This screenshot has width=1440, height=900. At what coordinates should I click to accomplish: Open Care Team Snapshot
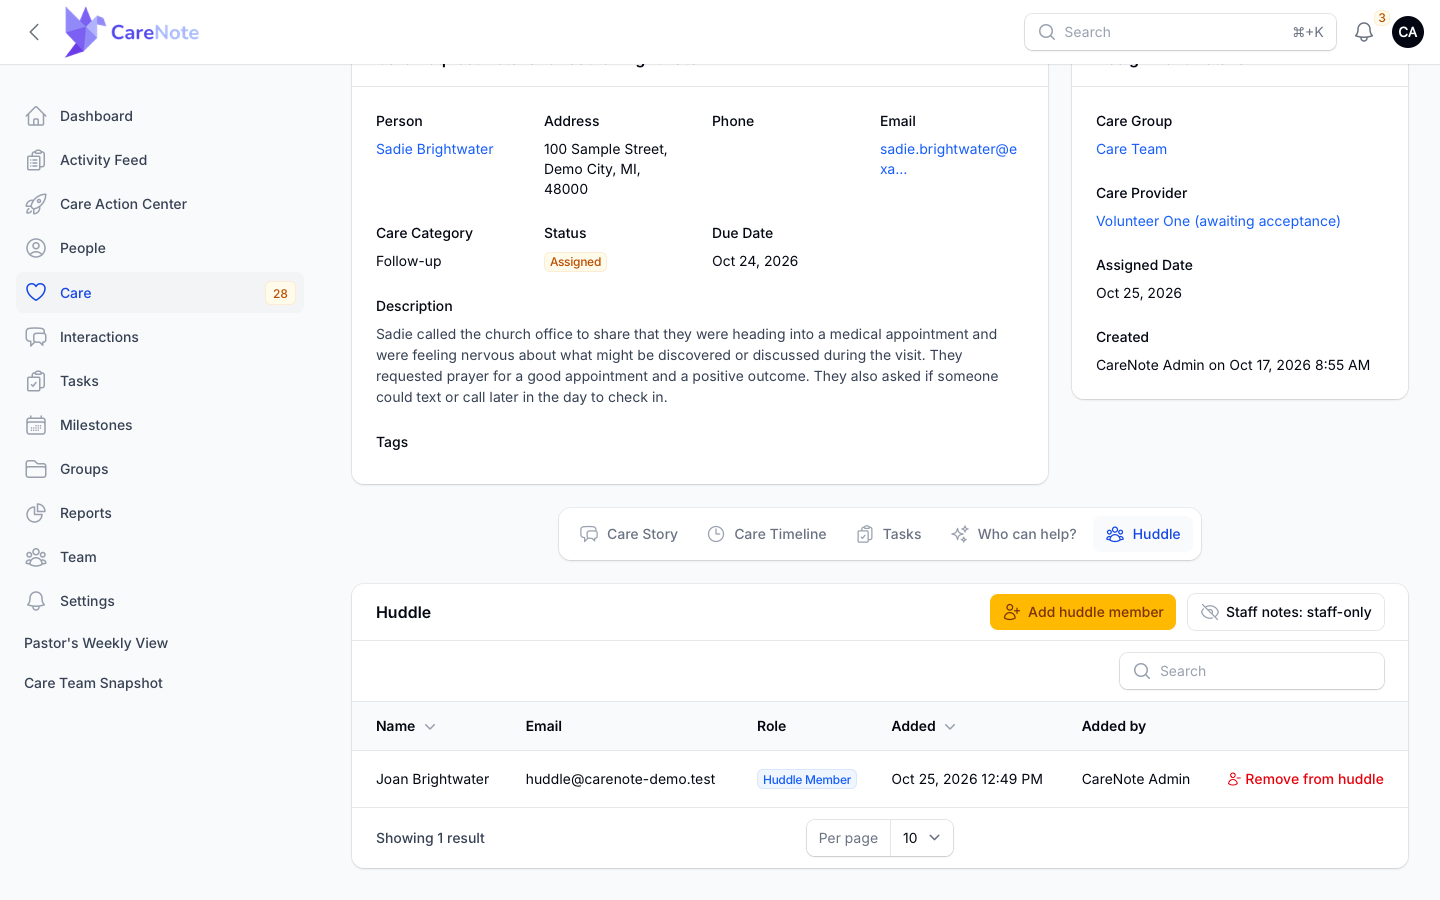[x=93, y=683]
